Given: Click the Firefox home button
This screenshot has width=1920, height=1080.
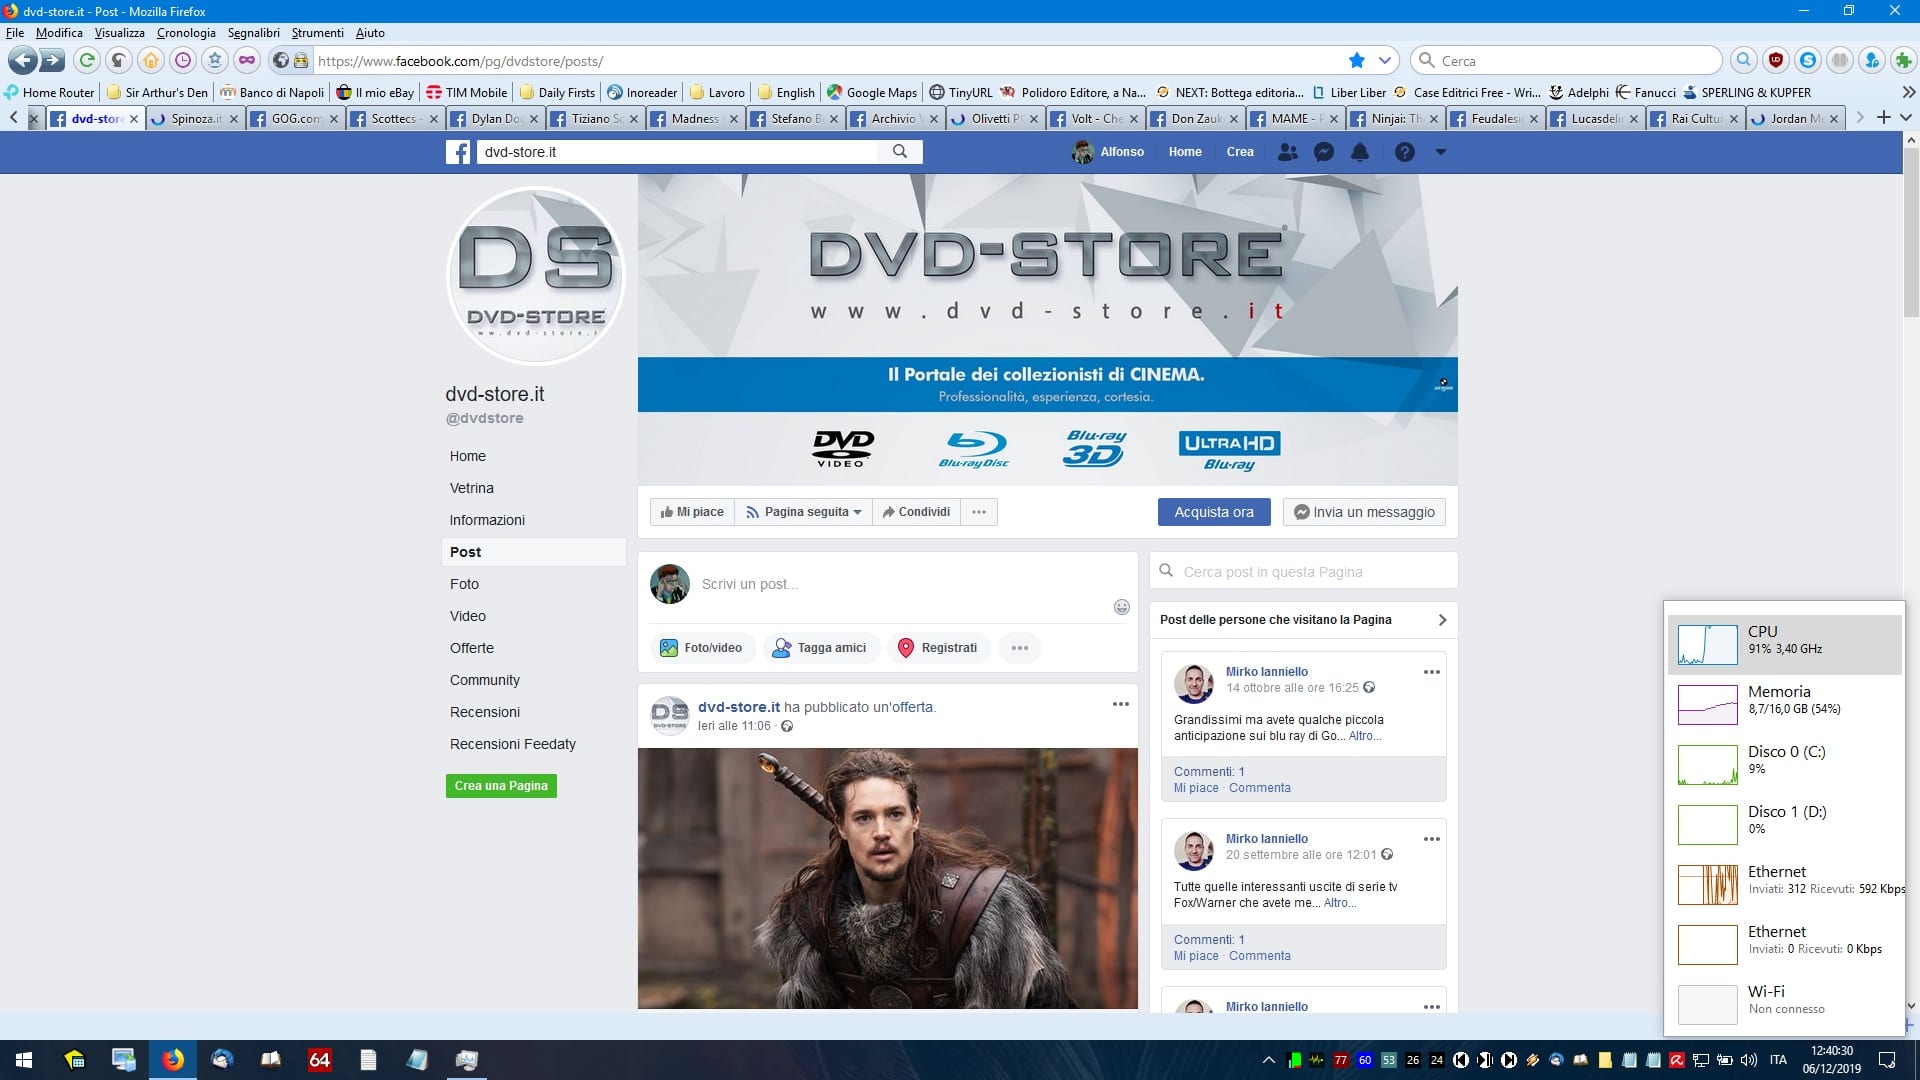Looking at the screenshot, I should click(151, 61).
